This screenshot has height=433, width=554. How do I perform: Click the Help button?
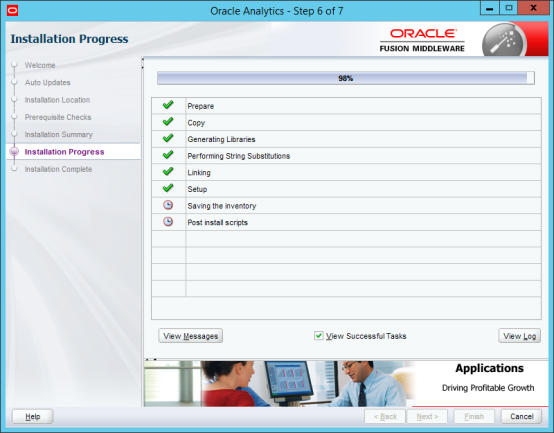[x=33, y=416]
